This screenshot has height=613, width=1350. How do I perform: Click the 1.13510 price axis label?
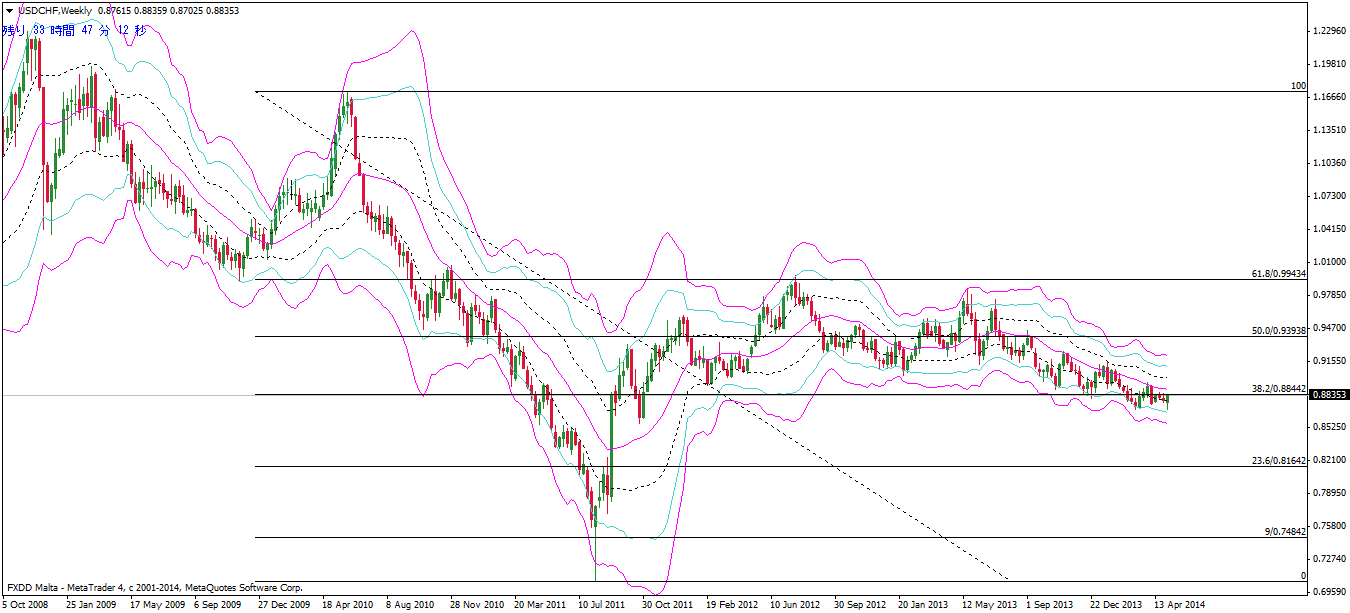(x=1329, y=130)
